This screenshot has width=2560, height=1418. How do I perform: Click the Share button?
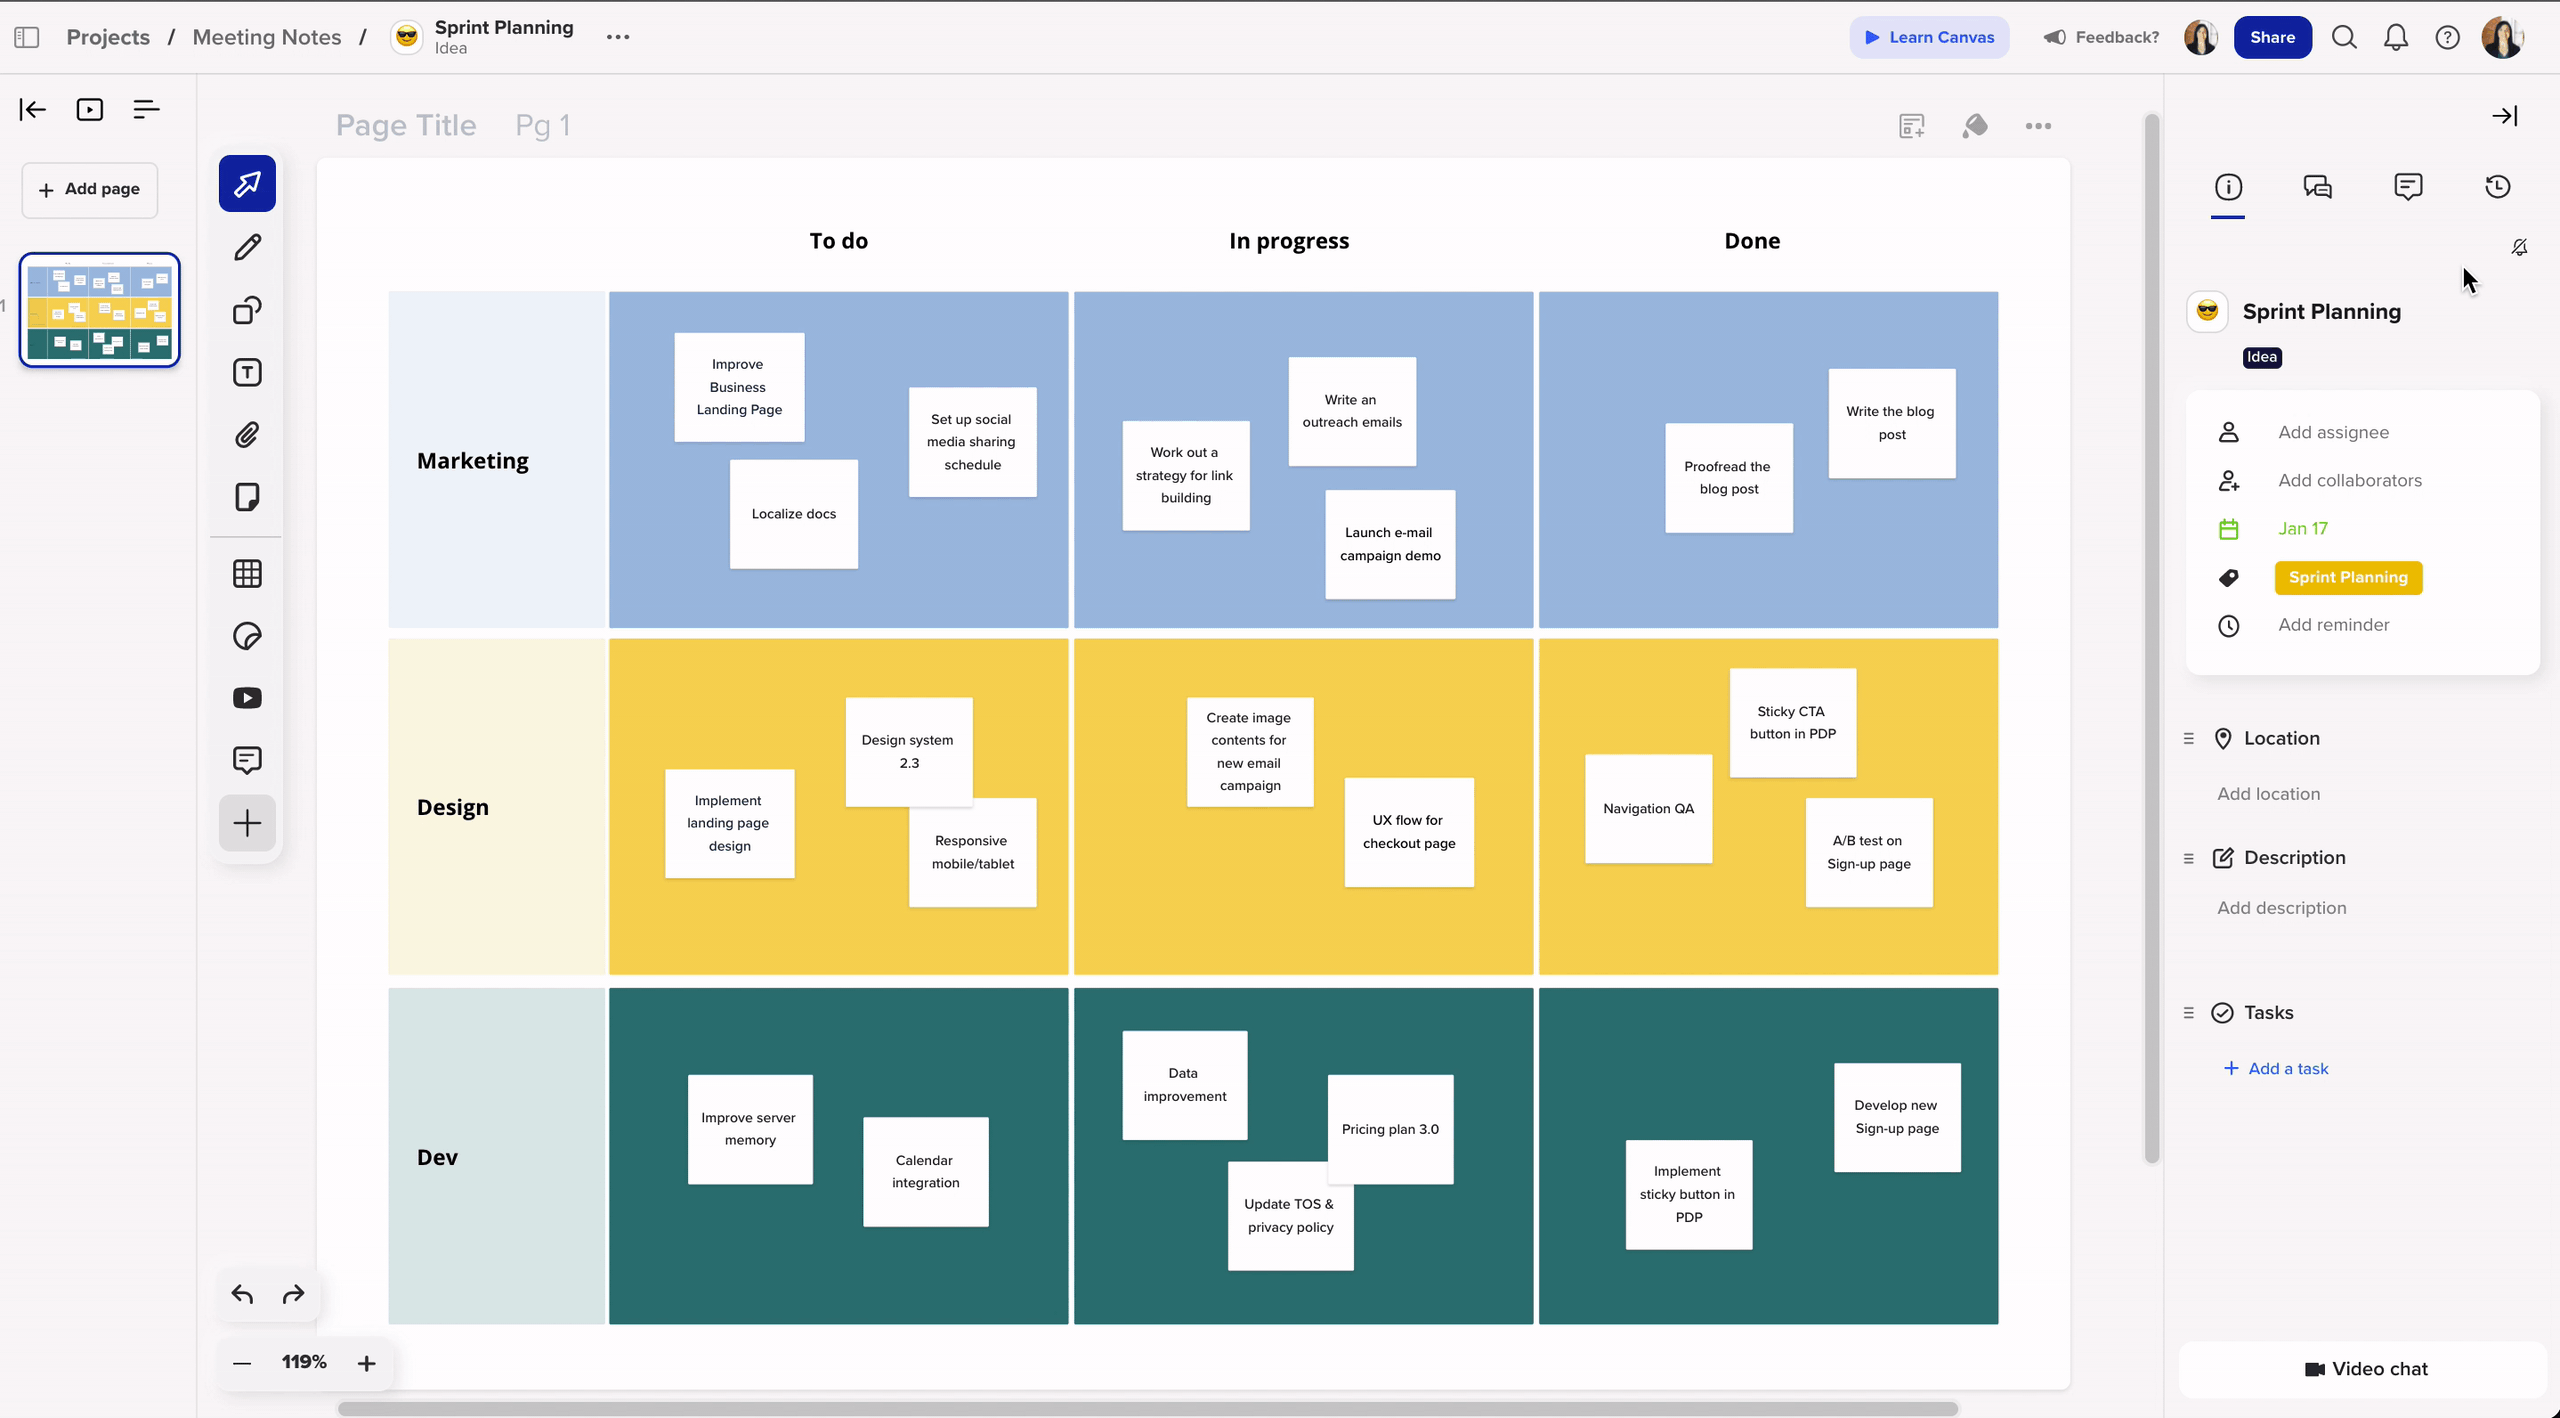click(2272, 37)
